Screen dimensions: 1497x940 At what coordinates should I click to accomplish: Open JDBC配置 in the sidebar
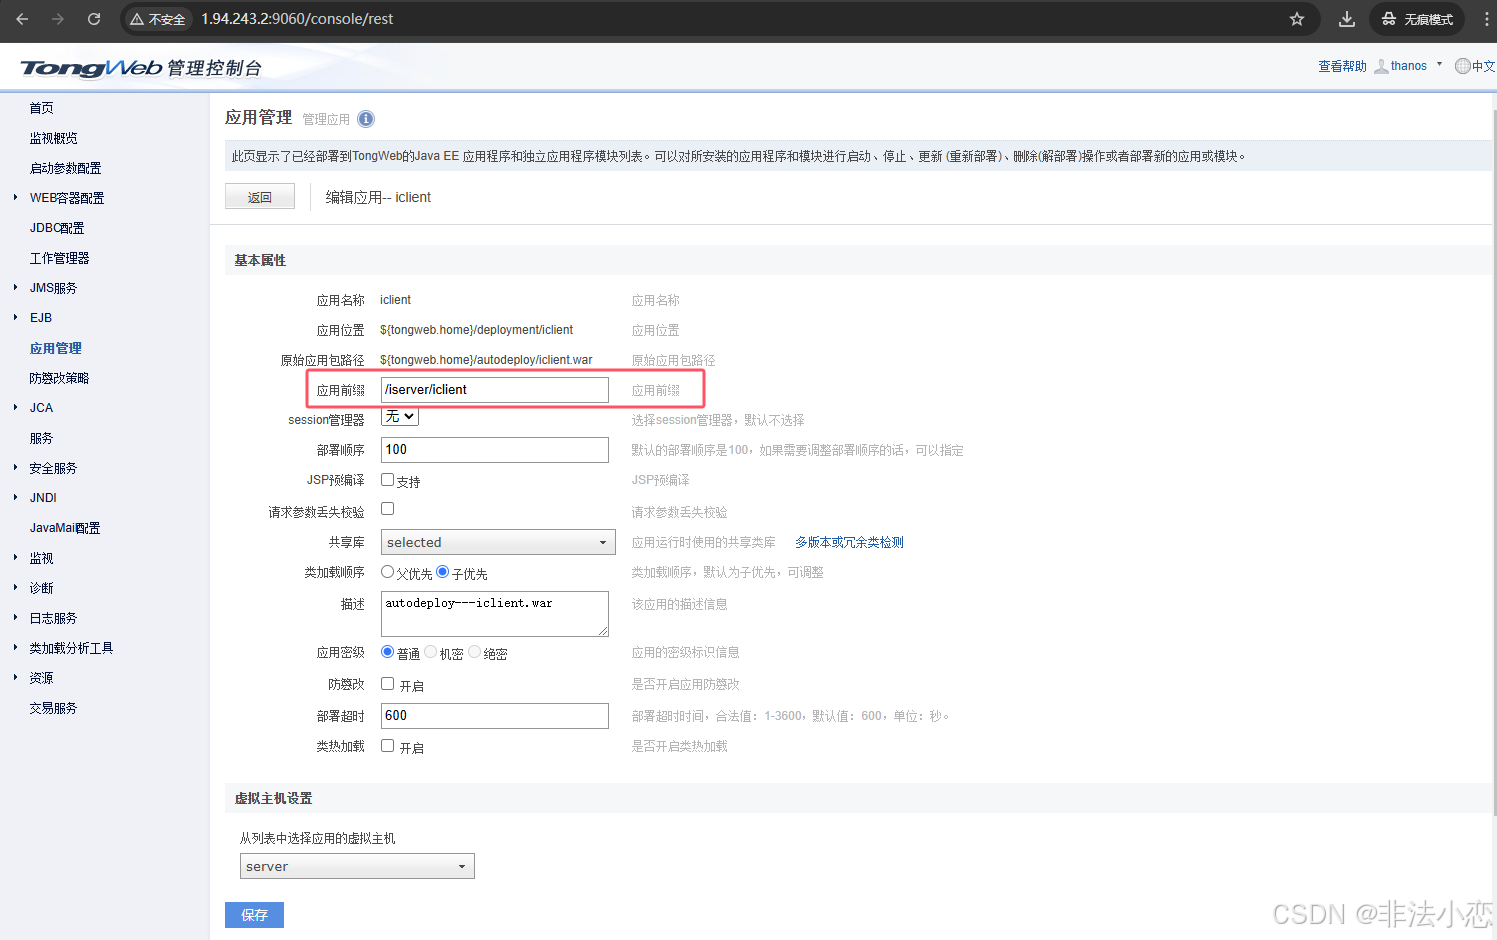click(x=57, y=228)
